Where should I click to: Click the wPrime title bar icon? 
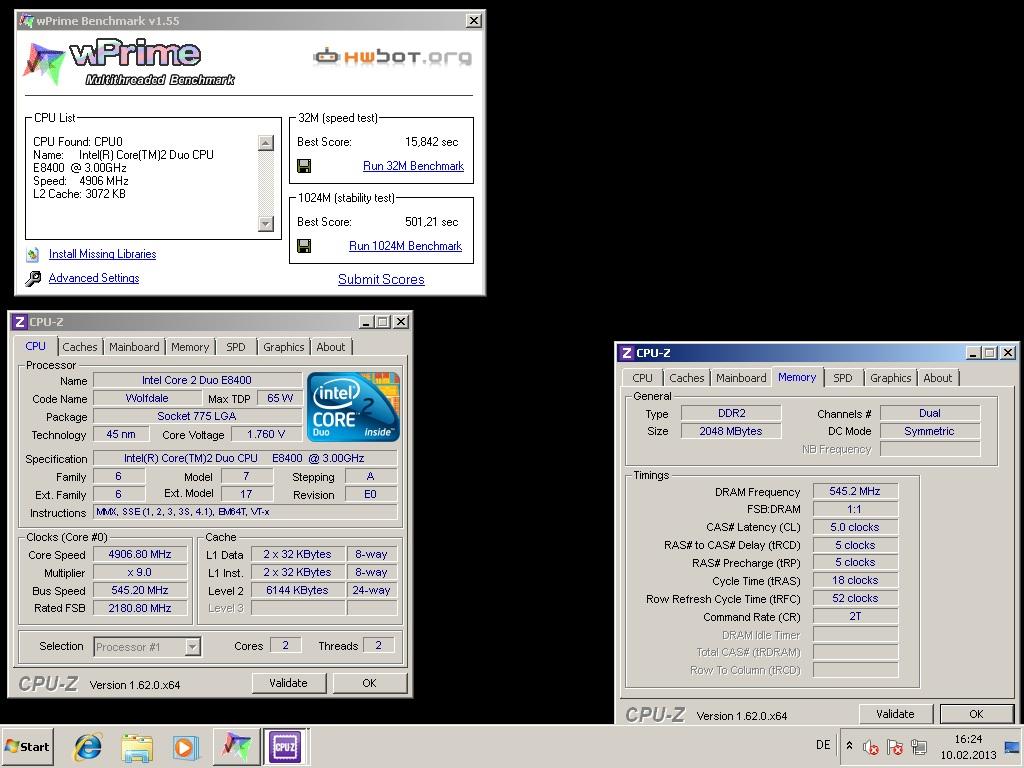[x=27, y=21]
